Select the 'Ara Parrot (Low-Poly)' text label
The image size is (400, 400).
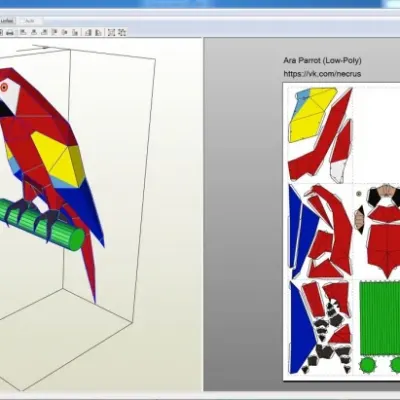pos(322,60)
